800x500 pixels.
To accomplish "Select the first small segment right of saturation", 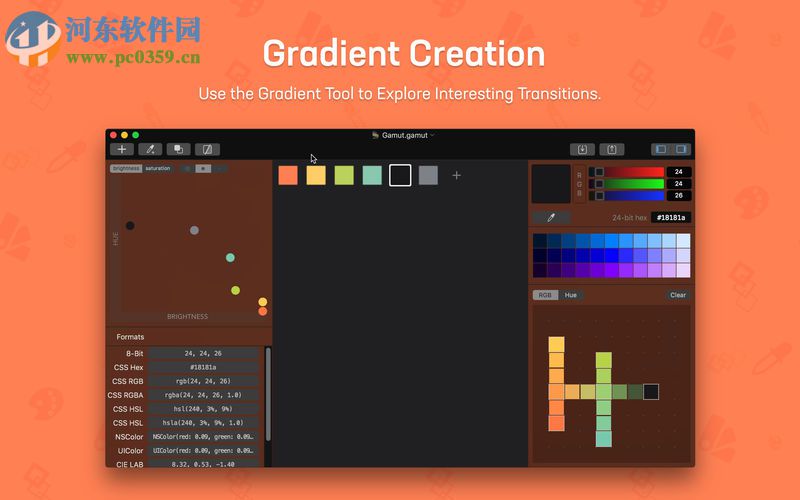I will point(187,168).
